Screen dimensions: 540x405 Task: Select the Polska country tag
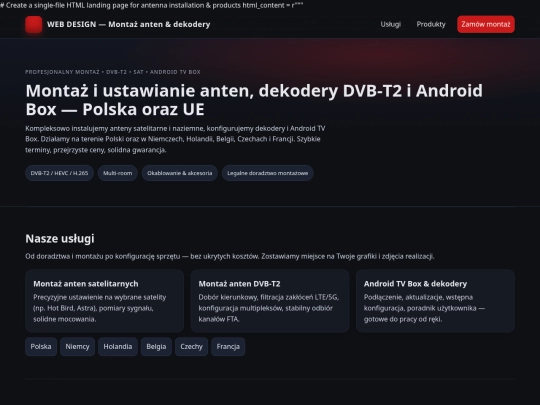[41, 346]
